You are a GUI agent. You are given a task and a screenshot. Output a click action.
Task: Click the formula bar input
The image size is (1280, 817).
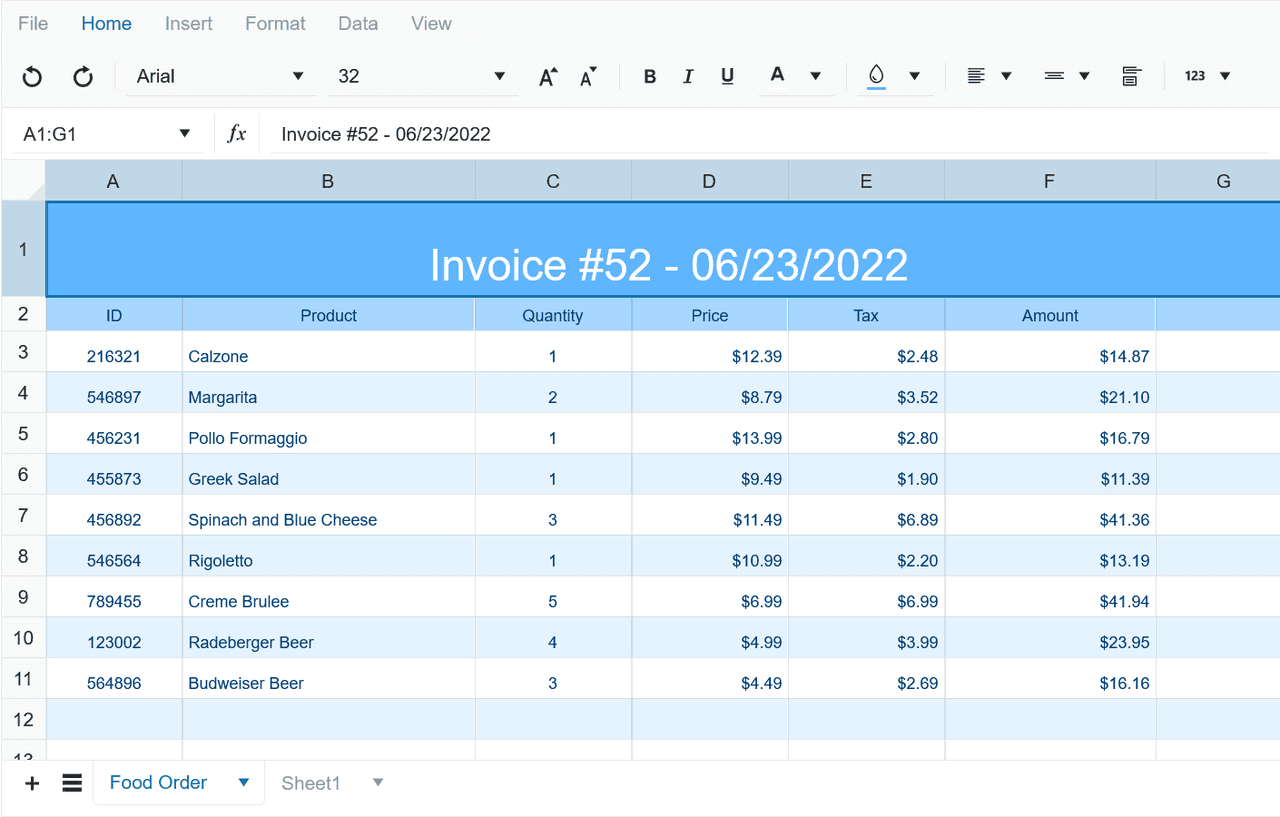770,134
